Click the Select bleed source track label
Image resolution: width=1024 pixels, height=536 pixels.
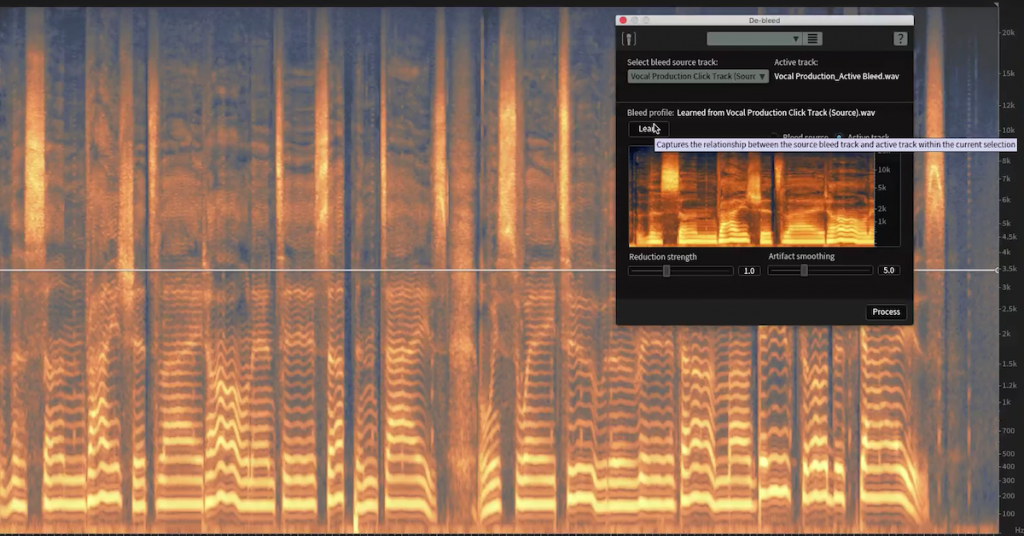click(673, 63)
